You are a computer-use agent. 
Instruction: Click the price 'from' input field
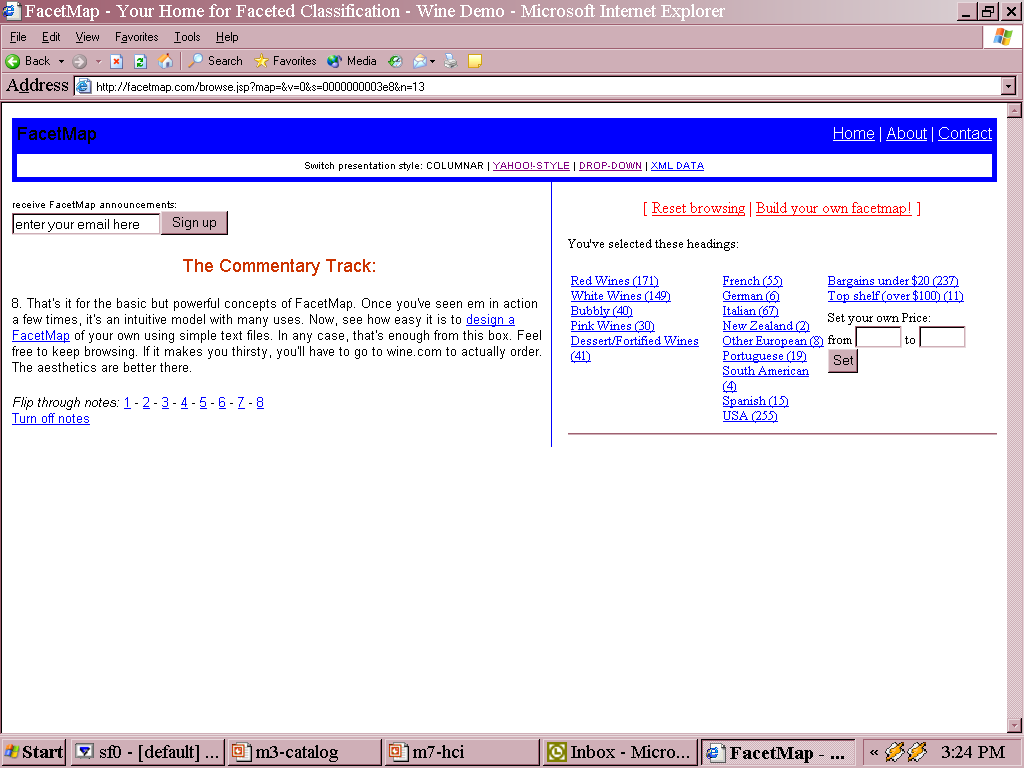click(878, 338)
